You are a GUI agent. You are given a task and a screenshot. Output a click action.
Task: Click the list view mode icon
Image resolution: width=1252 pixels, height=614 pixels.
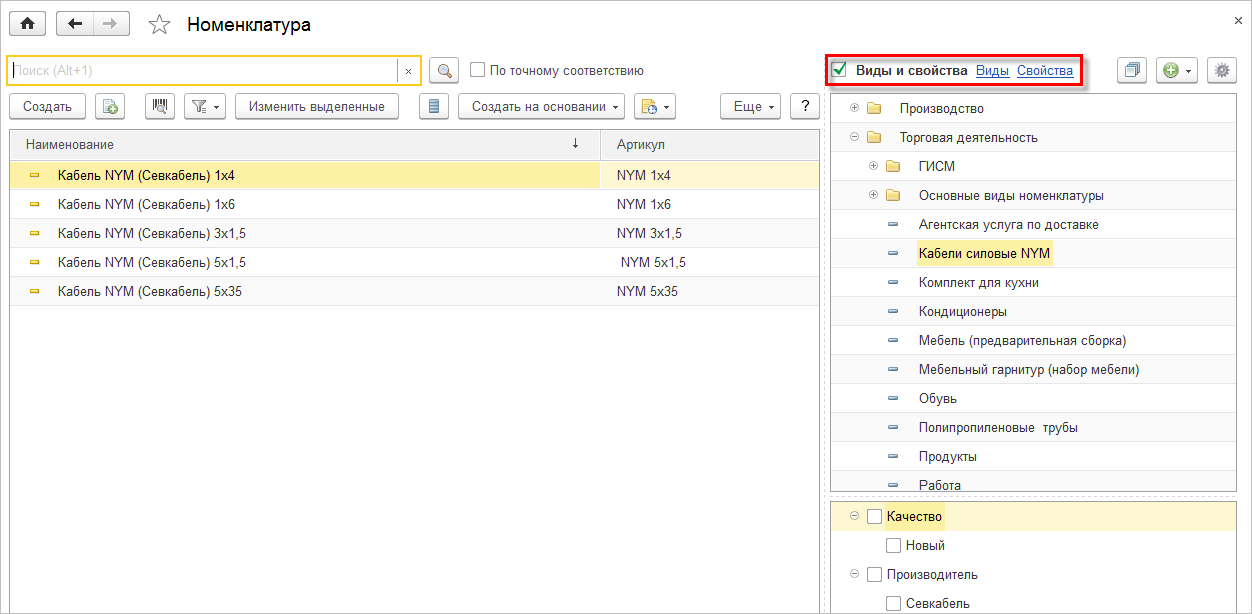click(433, 107)
